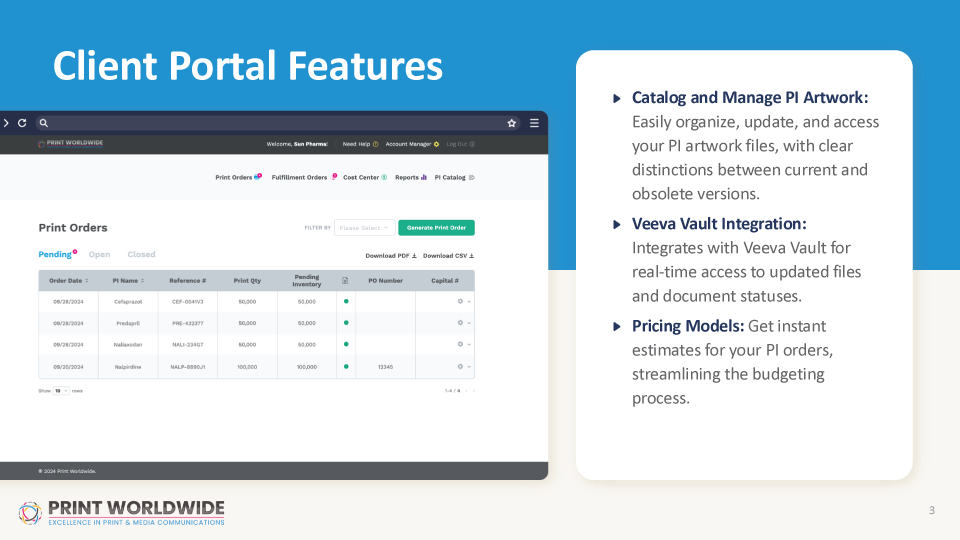The height and width of the screenshot is (540, 960).
Task: Click the Download PDF link
Action: point(390,256)
